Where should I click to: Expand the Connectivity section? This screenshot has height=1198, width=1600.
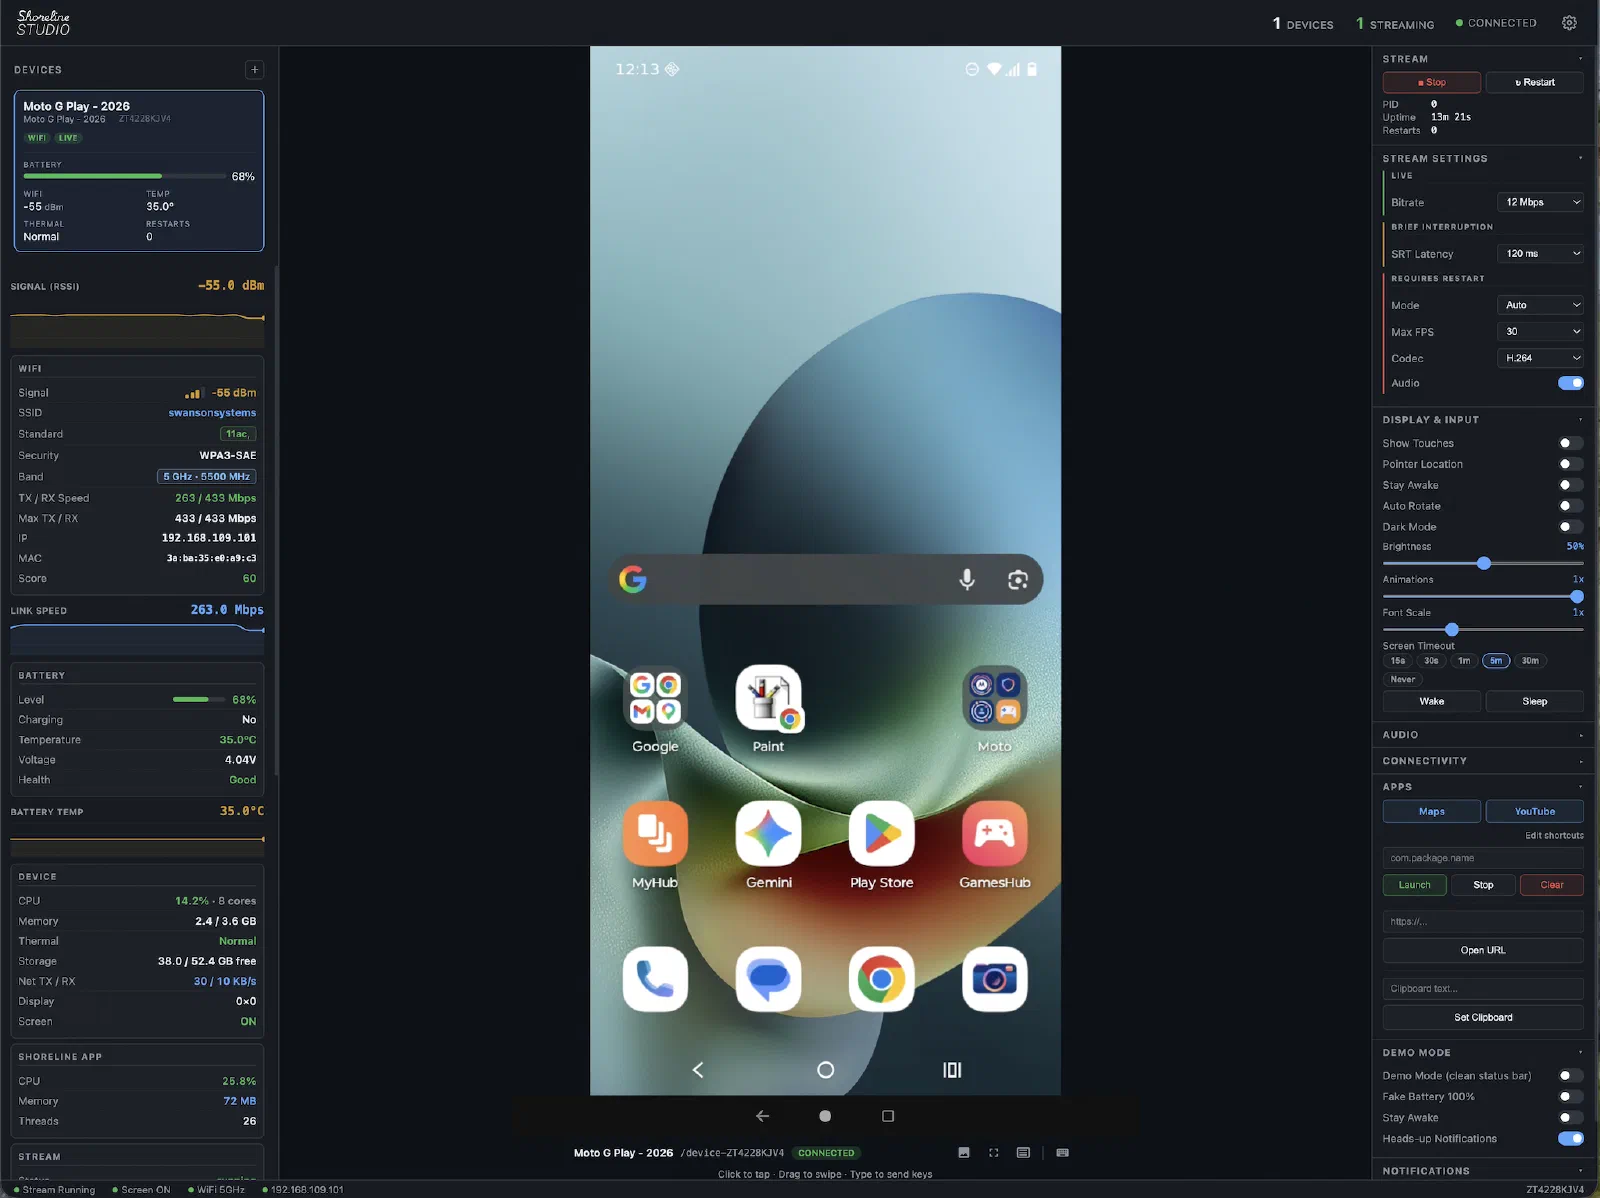pos(1483,761)
